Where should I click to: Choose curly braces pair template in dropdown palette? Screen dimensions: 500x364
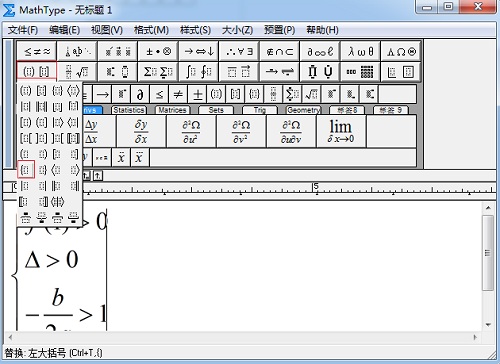58,91
